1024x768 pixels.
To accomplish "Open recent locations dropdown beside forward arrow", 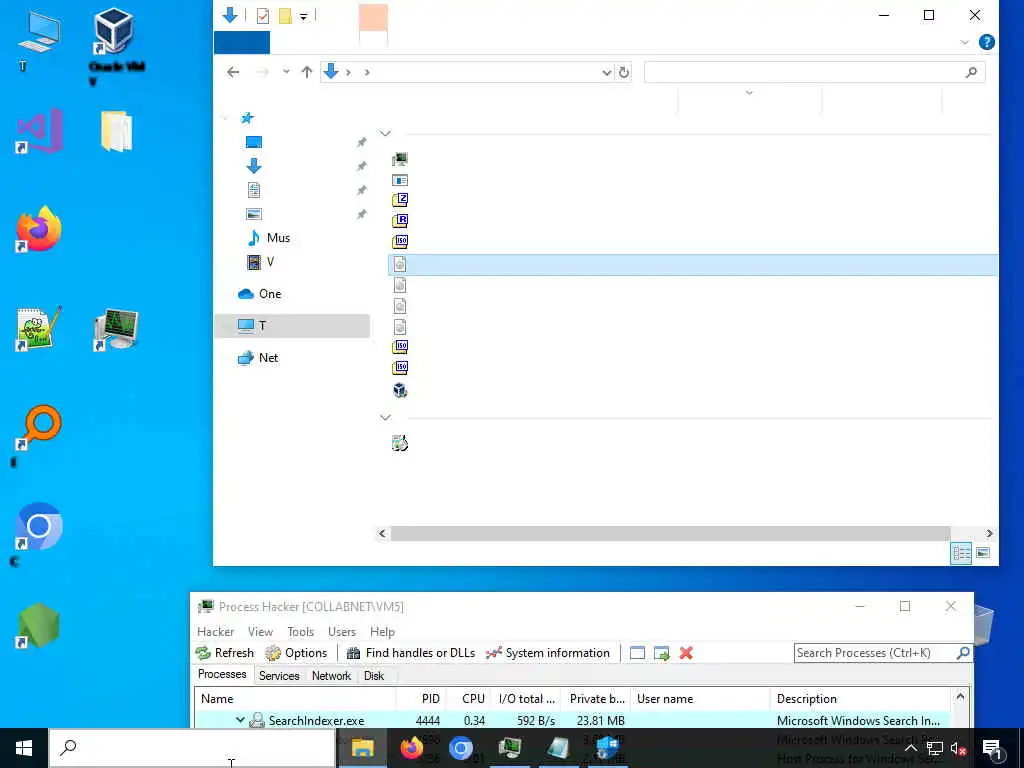I will [x=286, y=72].
